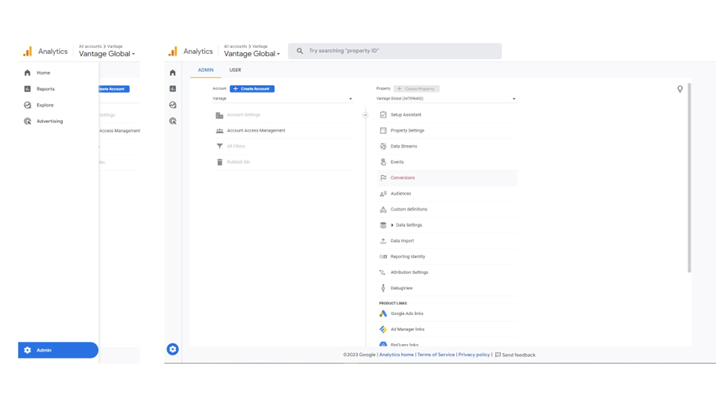
Task: Expand the Data Settings section
Action: tap(392, 225)
